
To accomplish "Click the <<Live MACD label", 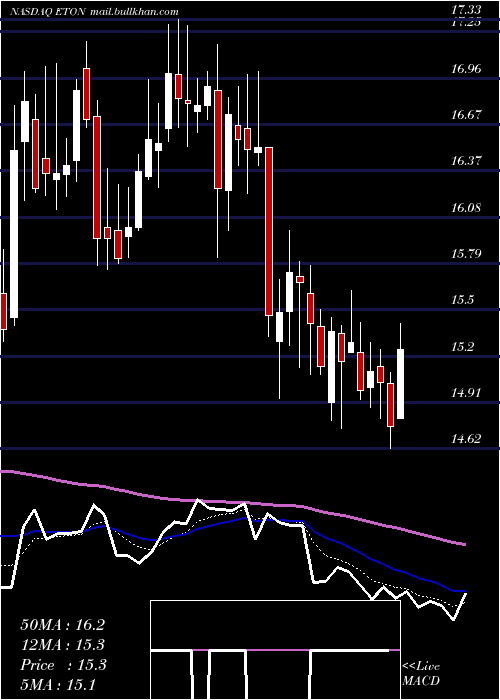I will 421,673.
